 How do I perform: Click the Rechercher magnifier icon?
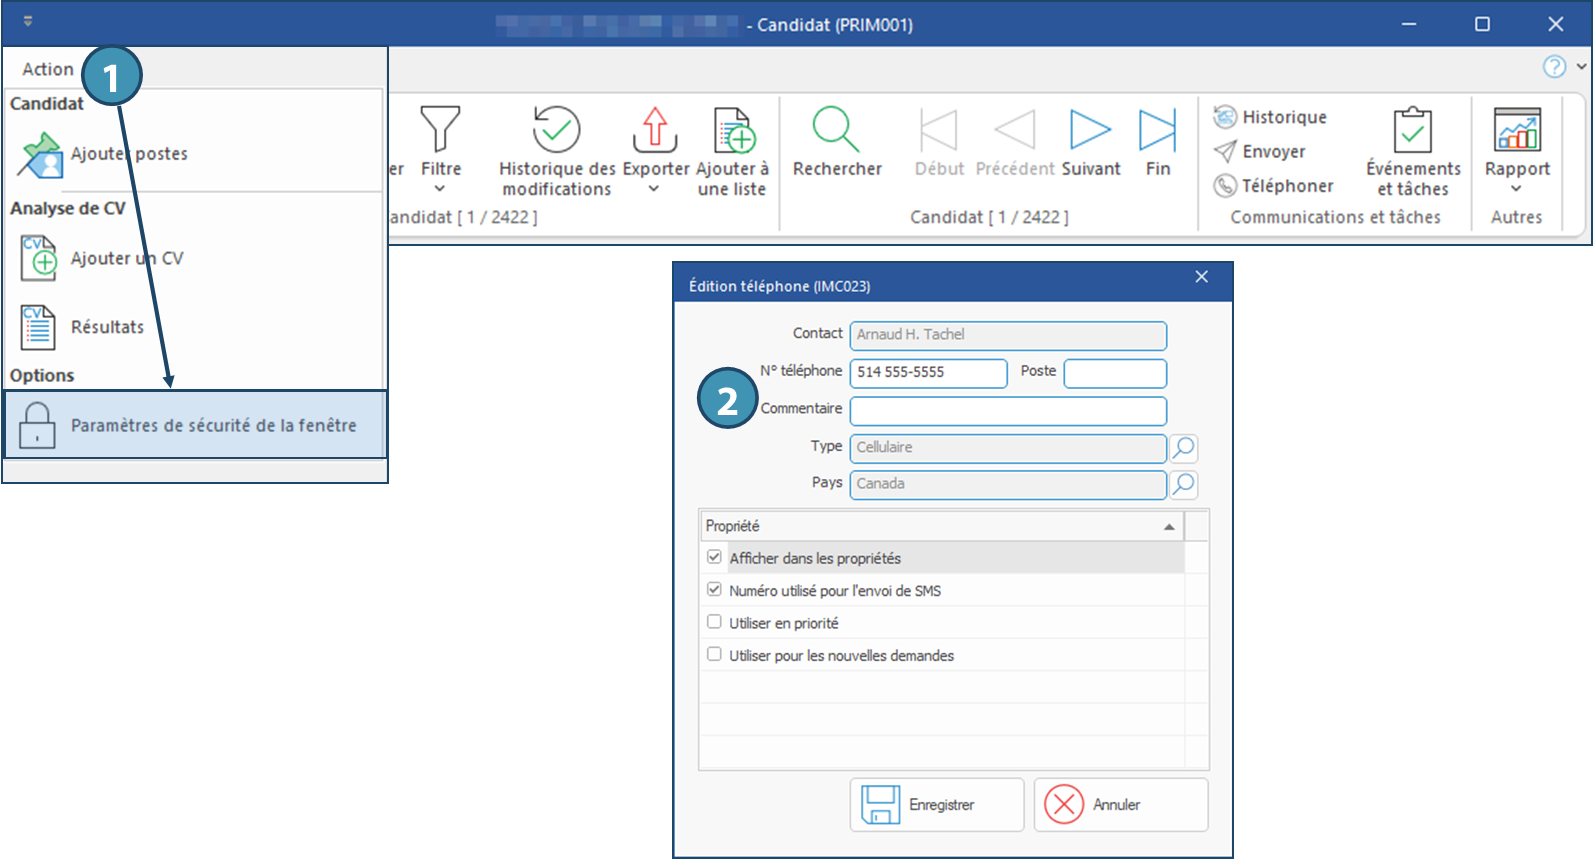(x=836, y=130)
